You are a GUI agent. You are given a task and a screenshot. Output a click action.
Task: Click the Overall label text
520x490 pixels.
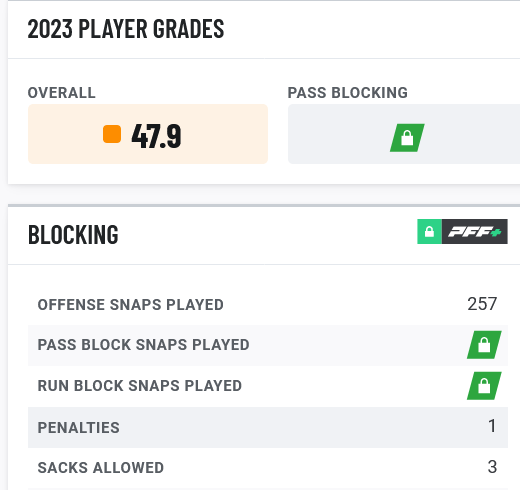(x=62, y=93)
